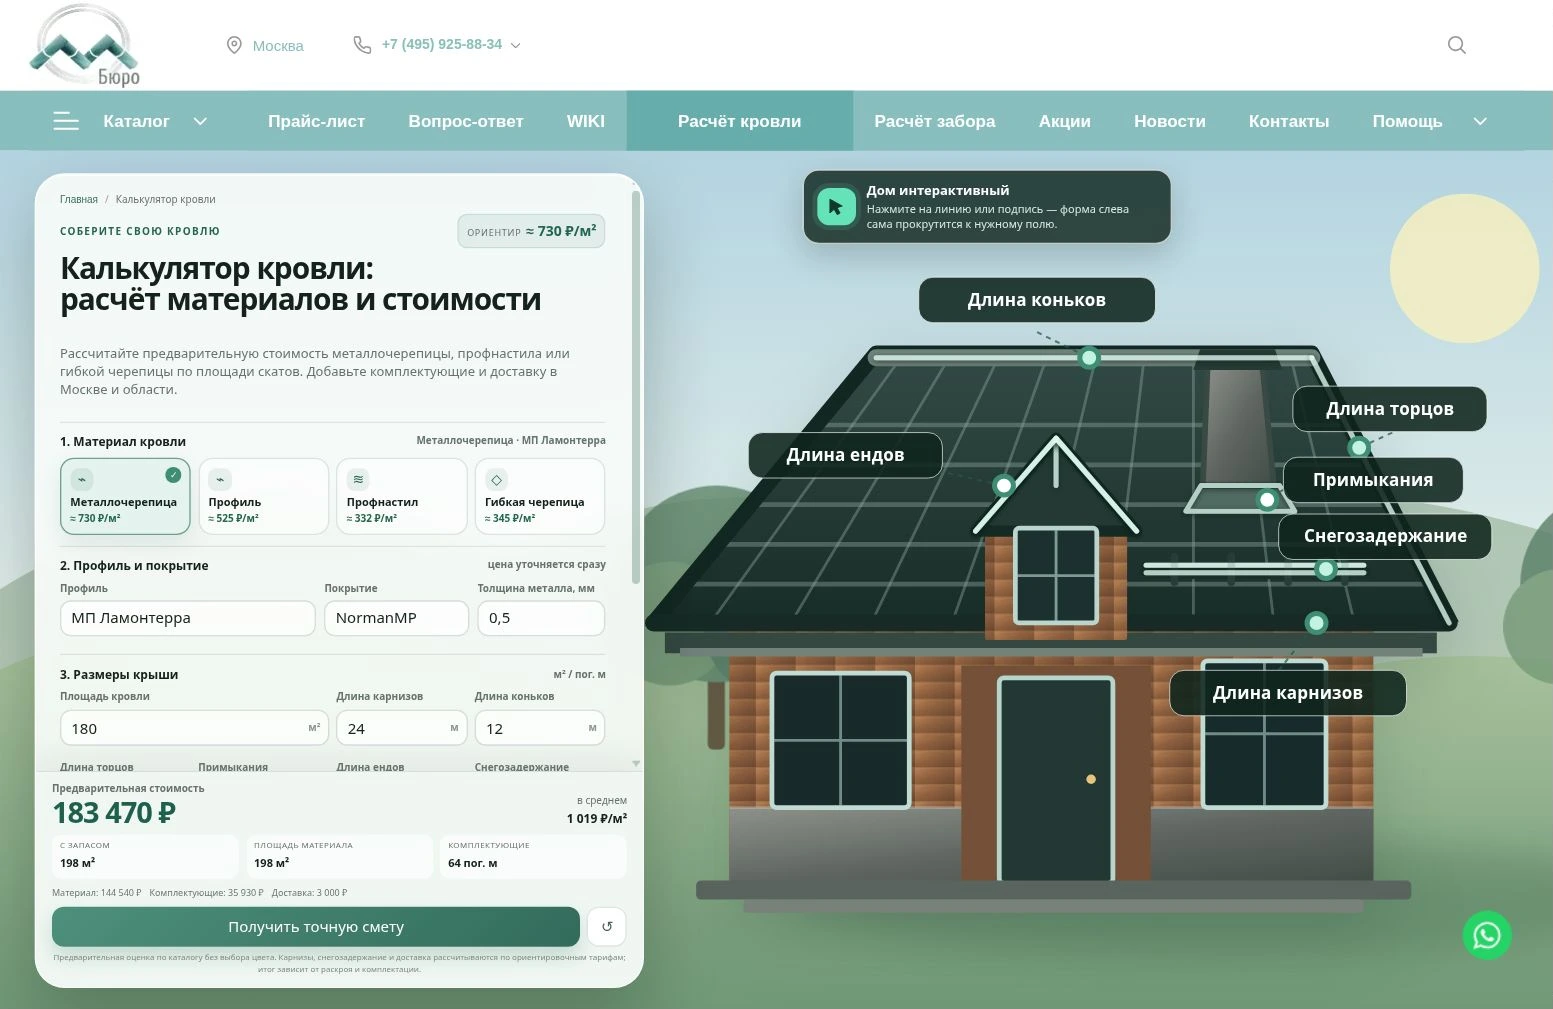Image resolution: width=1553 pixels, height=1009 pixels.
Task: Open the Акции menu item
Action: pyautogui.click(x=1065, y=121)
